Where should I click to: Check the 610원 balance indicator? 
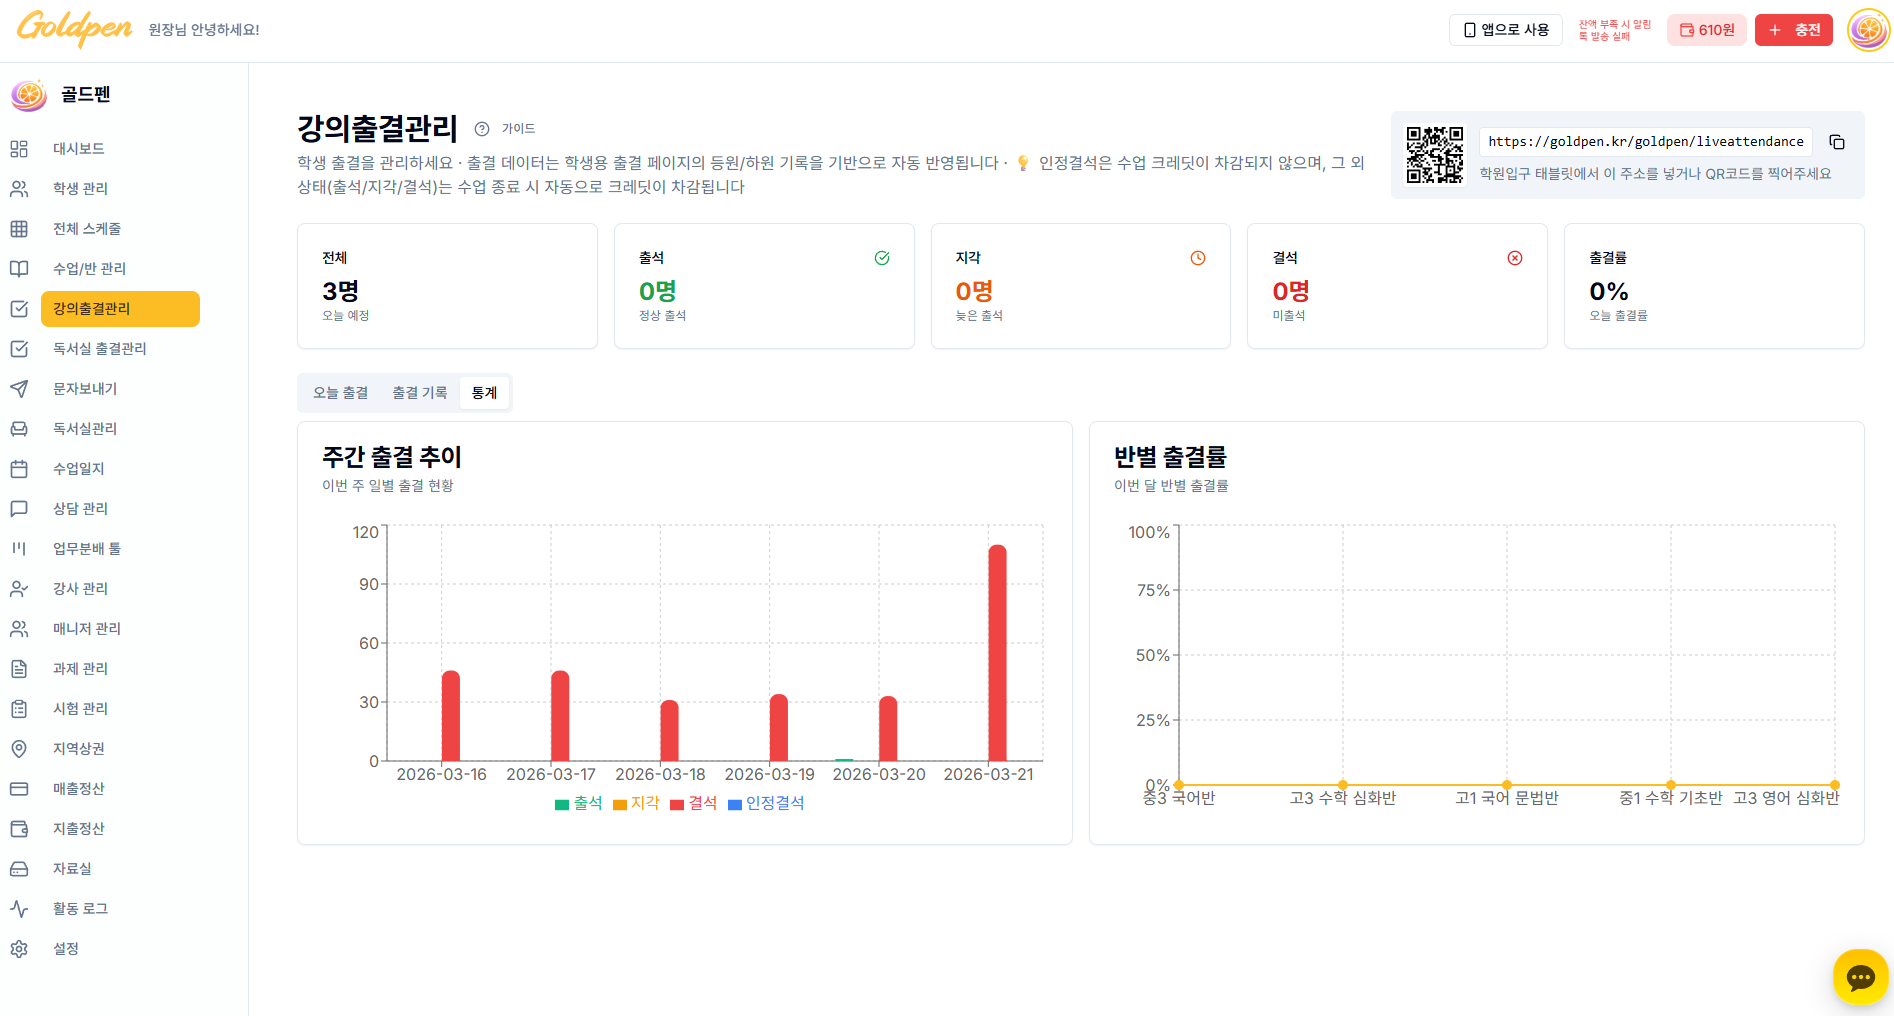click(x=1706, y=29)
